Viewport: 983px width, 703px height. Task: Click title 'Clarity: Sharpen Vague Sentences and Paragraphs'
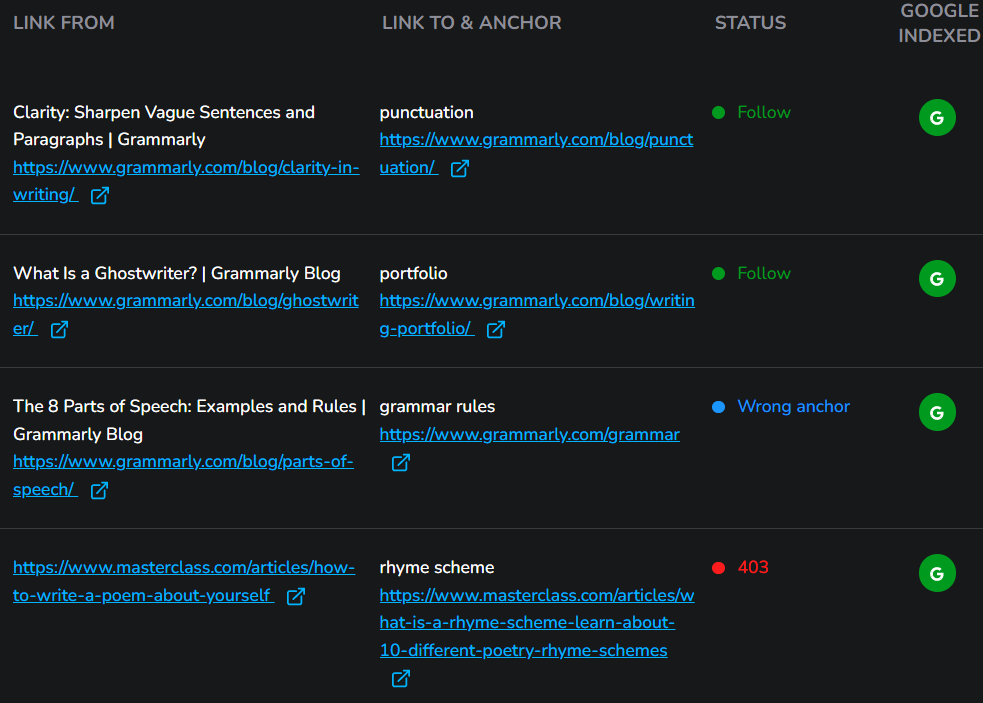[164, 126]
